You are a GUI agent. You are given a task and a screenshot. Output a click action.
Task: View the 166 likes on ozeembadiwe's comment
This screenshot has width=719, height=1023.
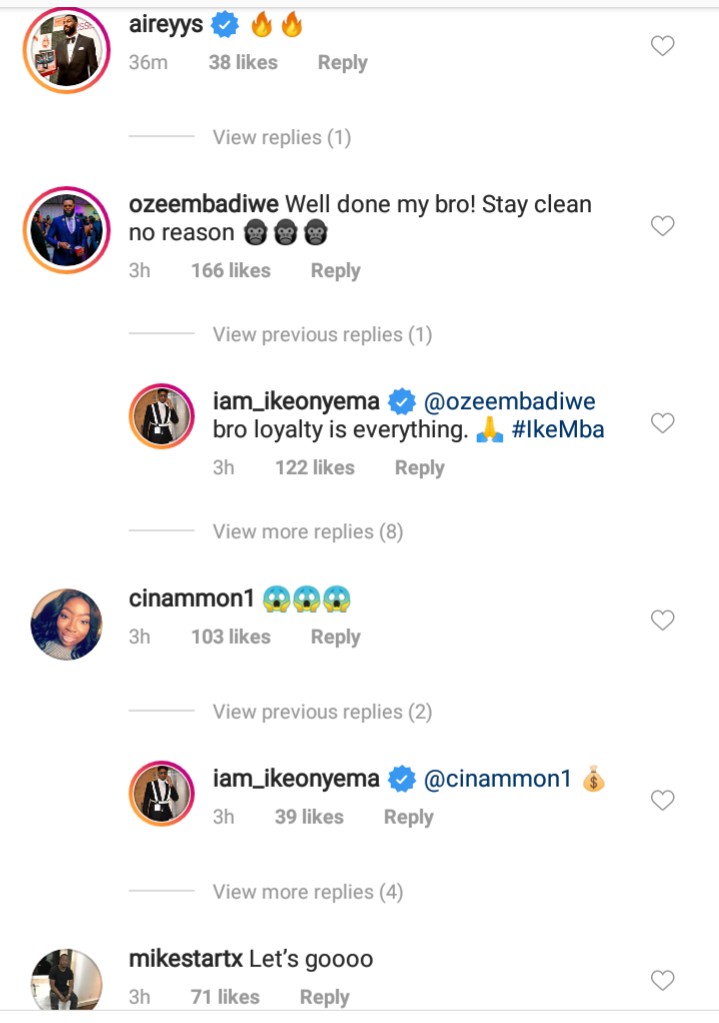[230, 271]
